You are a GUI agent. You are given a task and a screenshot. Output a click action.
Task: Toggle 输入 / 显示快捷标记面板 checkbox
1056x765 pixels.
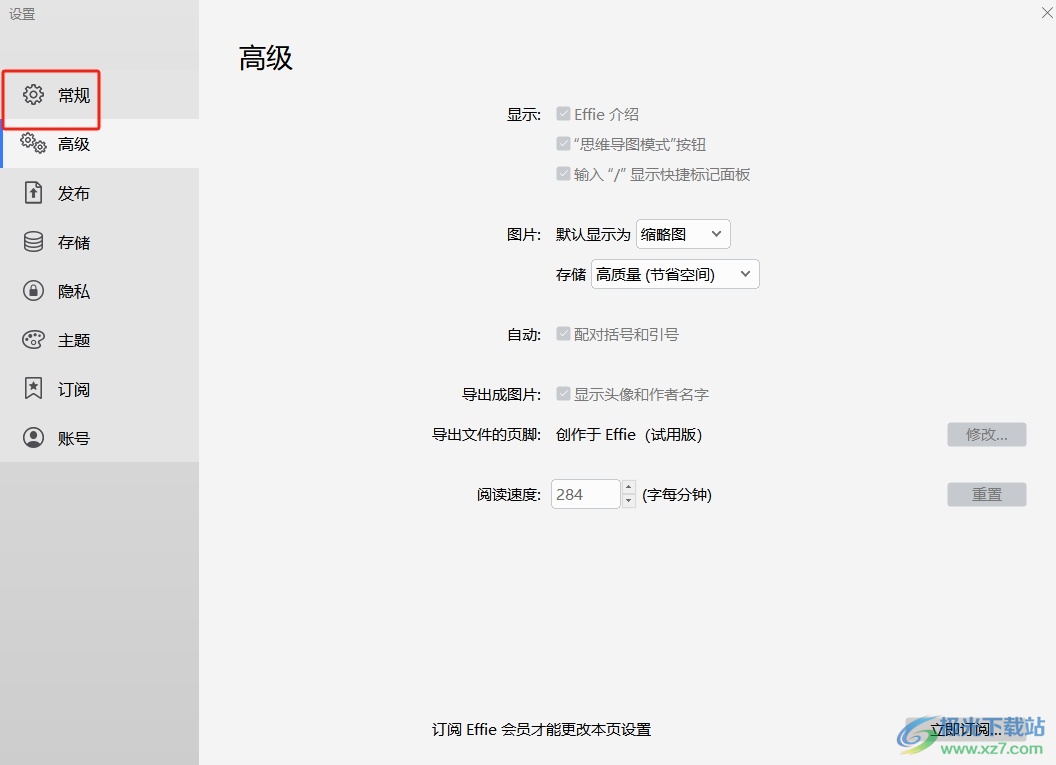(563, 174)
